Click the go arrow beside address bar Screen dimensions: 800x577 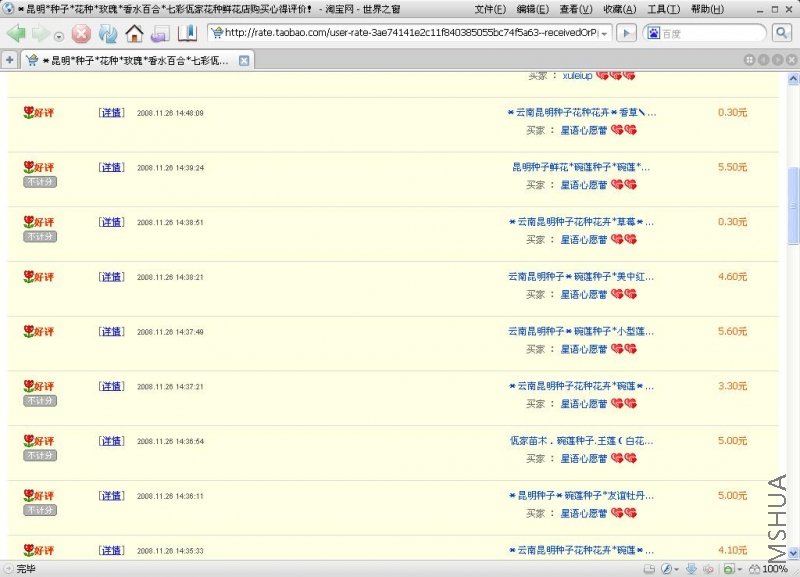pos(626,34)
